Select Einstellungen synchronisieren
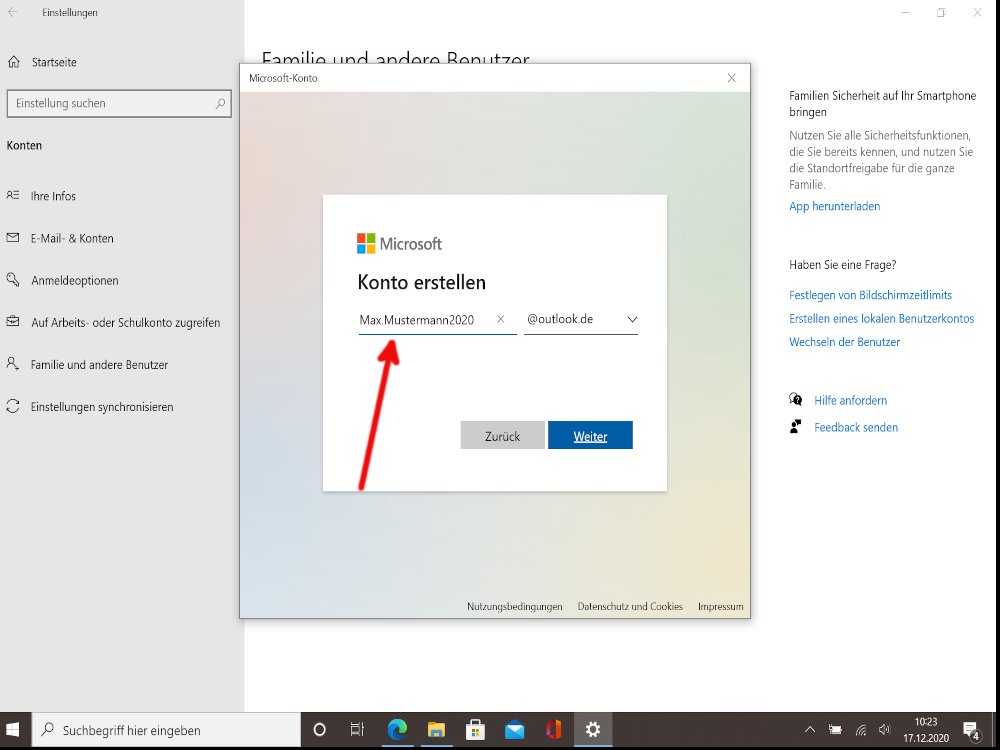Image resolution: width=1000 pixels, height=750 pixels. point(101,407)
